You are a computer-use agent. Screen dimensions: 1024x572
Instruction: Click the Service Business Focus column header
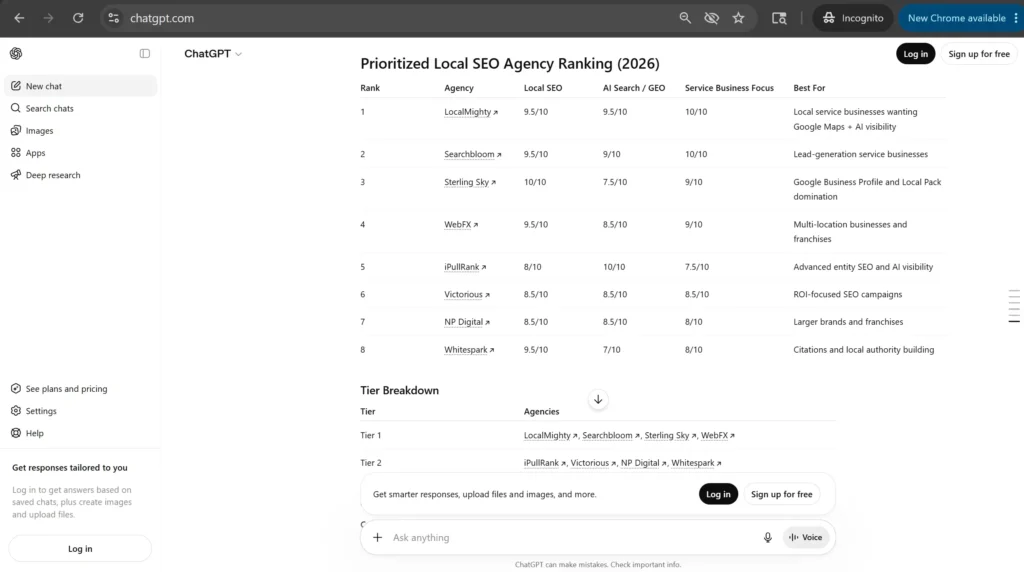[x=729, y=88]
